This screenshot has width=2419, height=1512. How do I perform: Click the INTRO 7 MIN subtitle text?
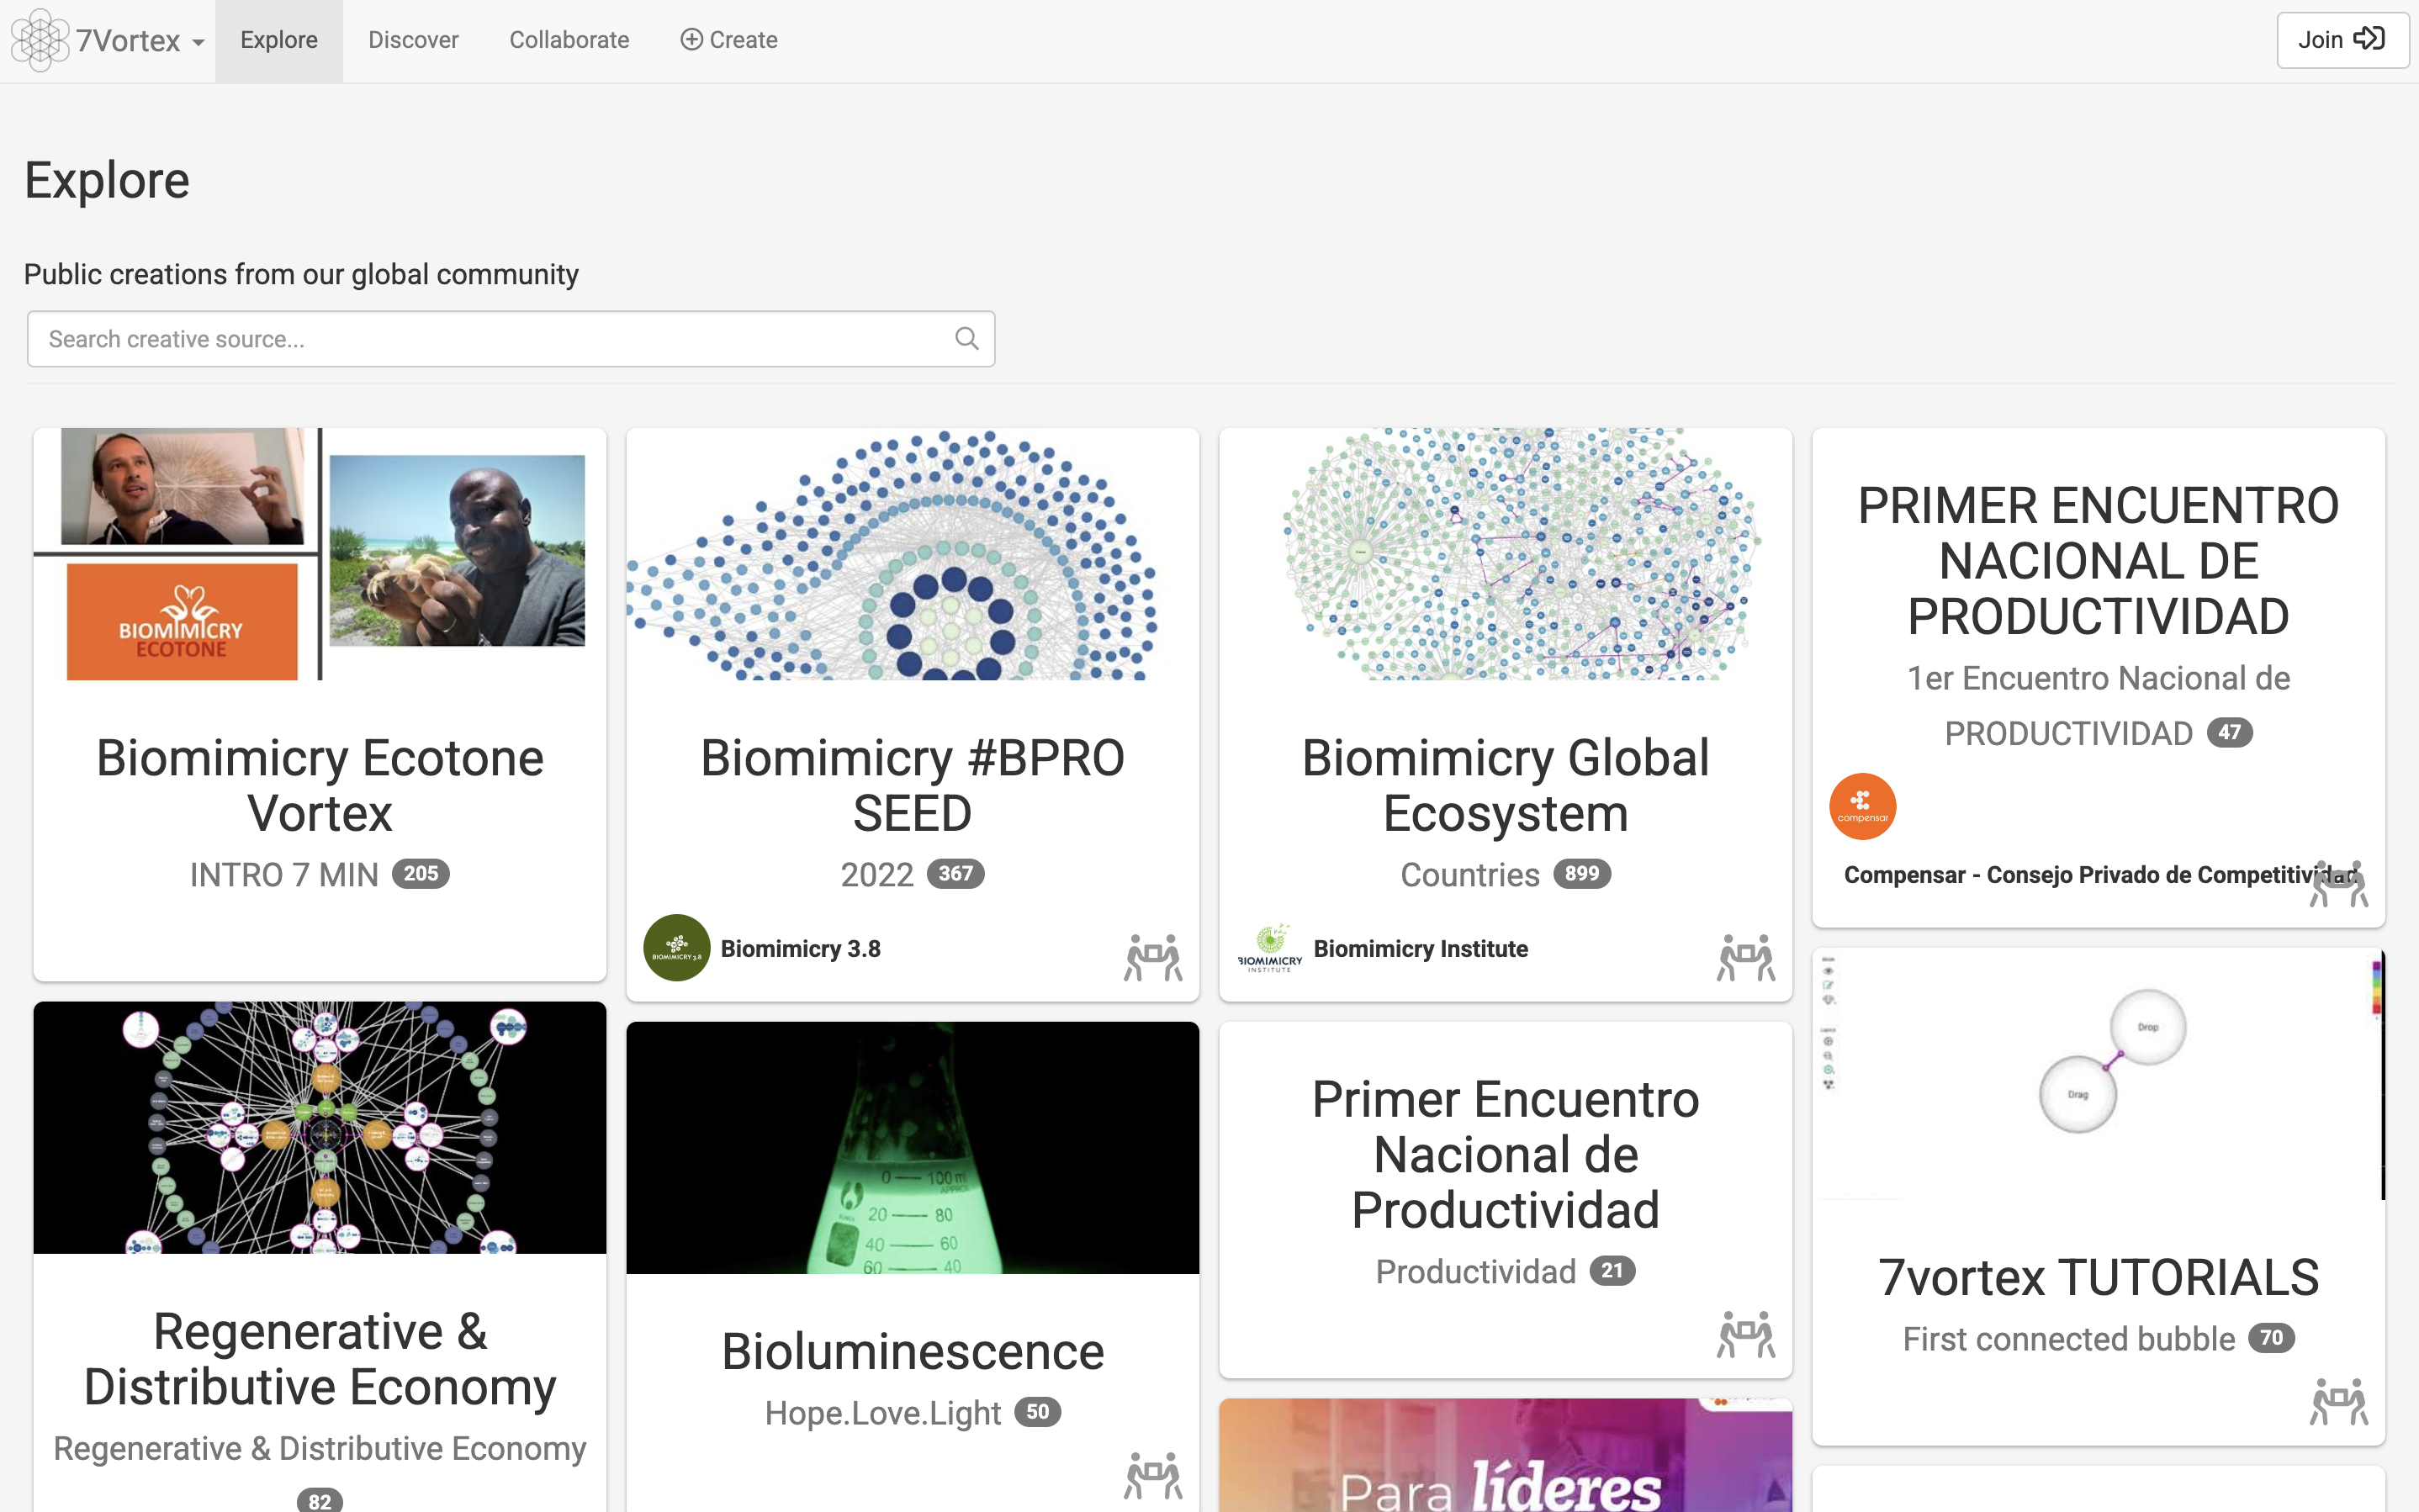[284, 875]
